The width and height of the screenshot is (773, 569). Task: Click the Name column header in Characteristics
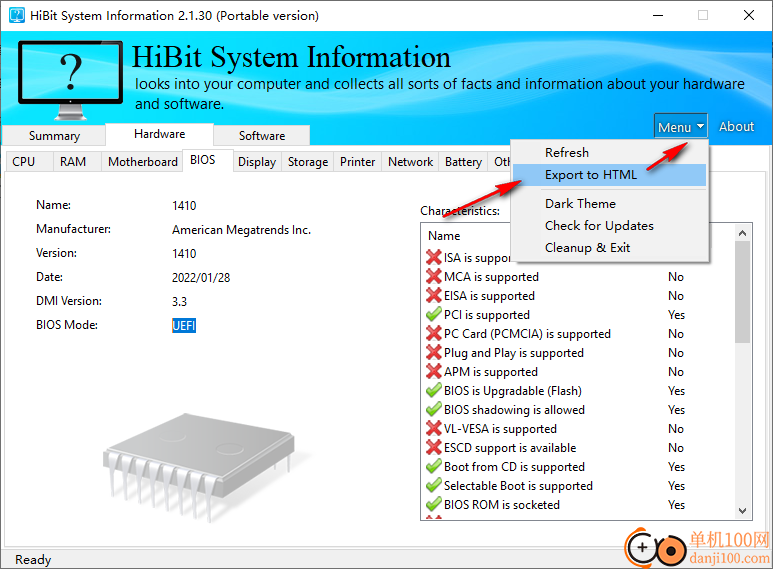444,236
